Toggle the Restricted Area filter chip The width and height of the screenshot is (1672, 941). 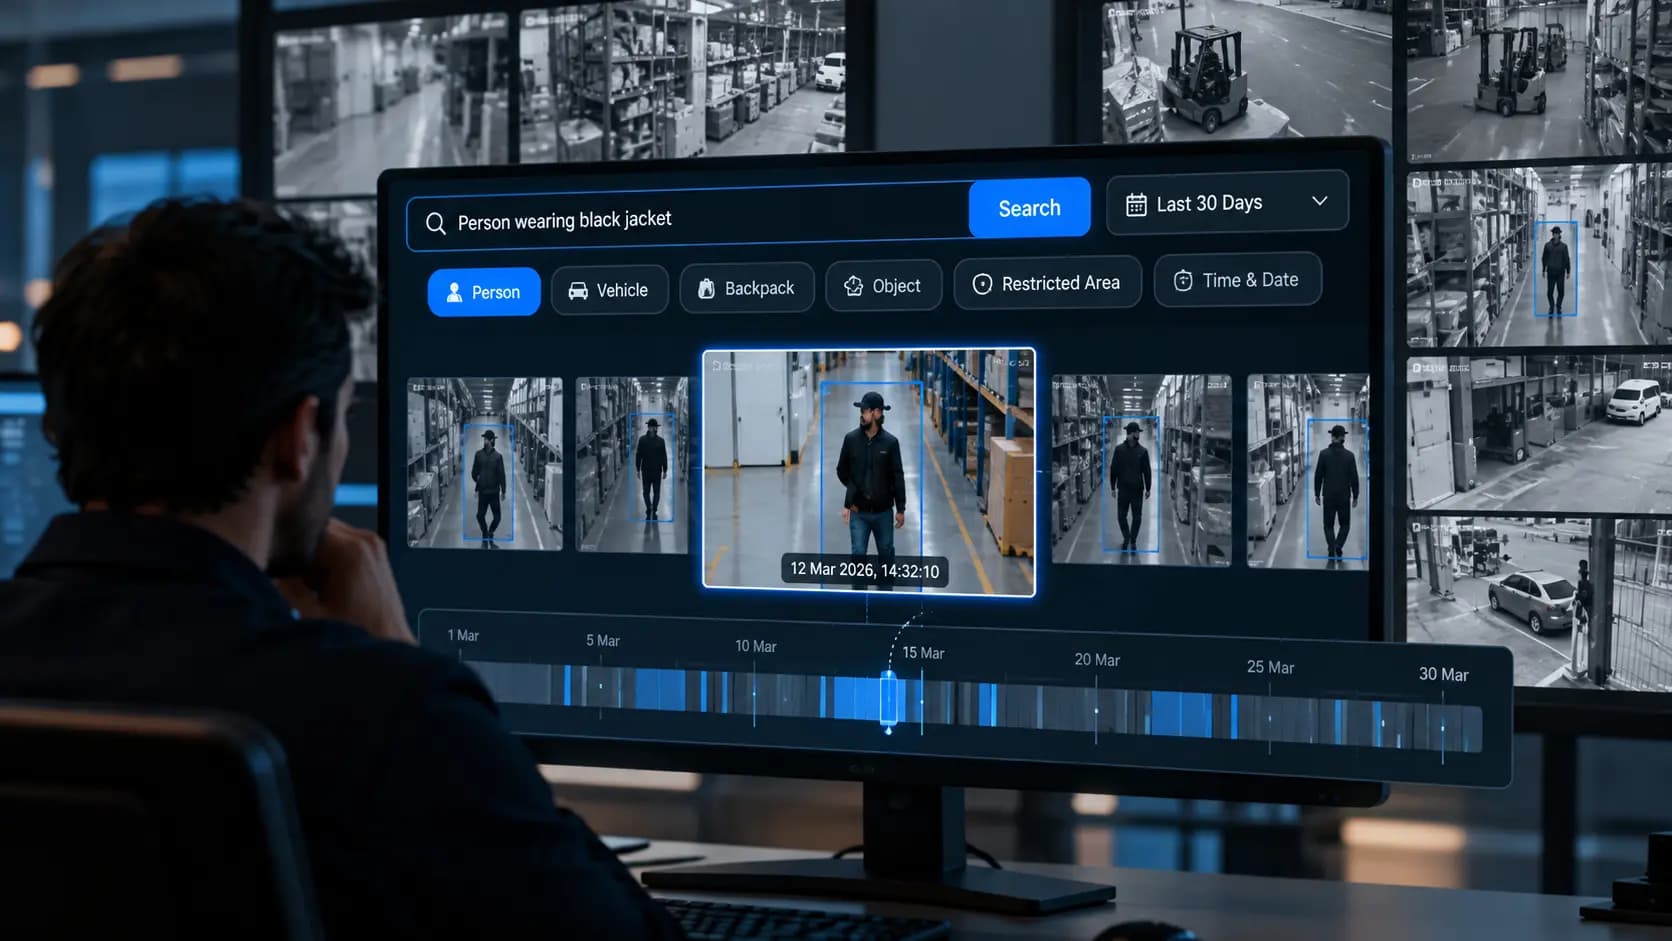[1047, 283]
